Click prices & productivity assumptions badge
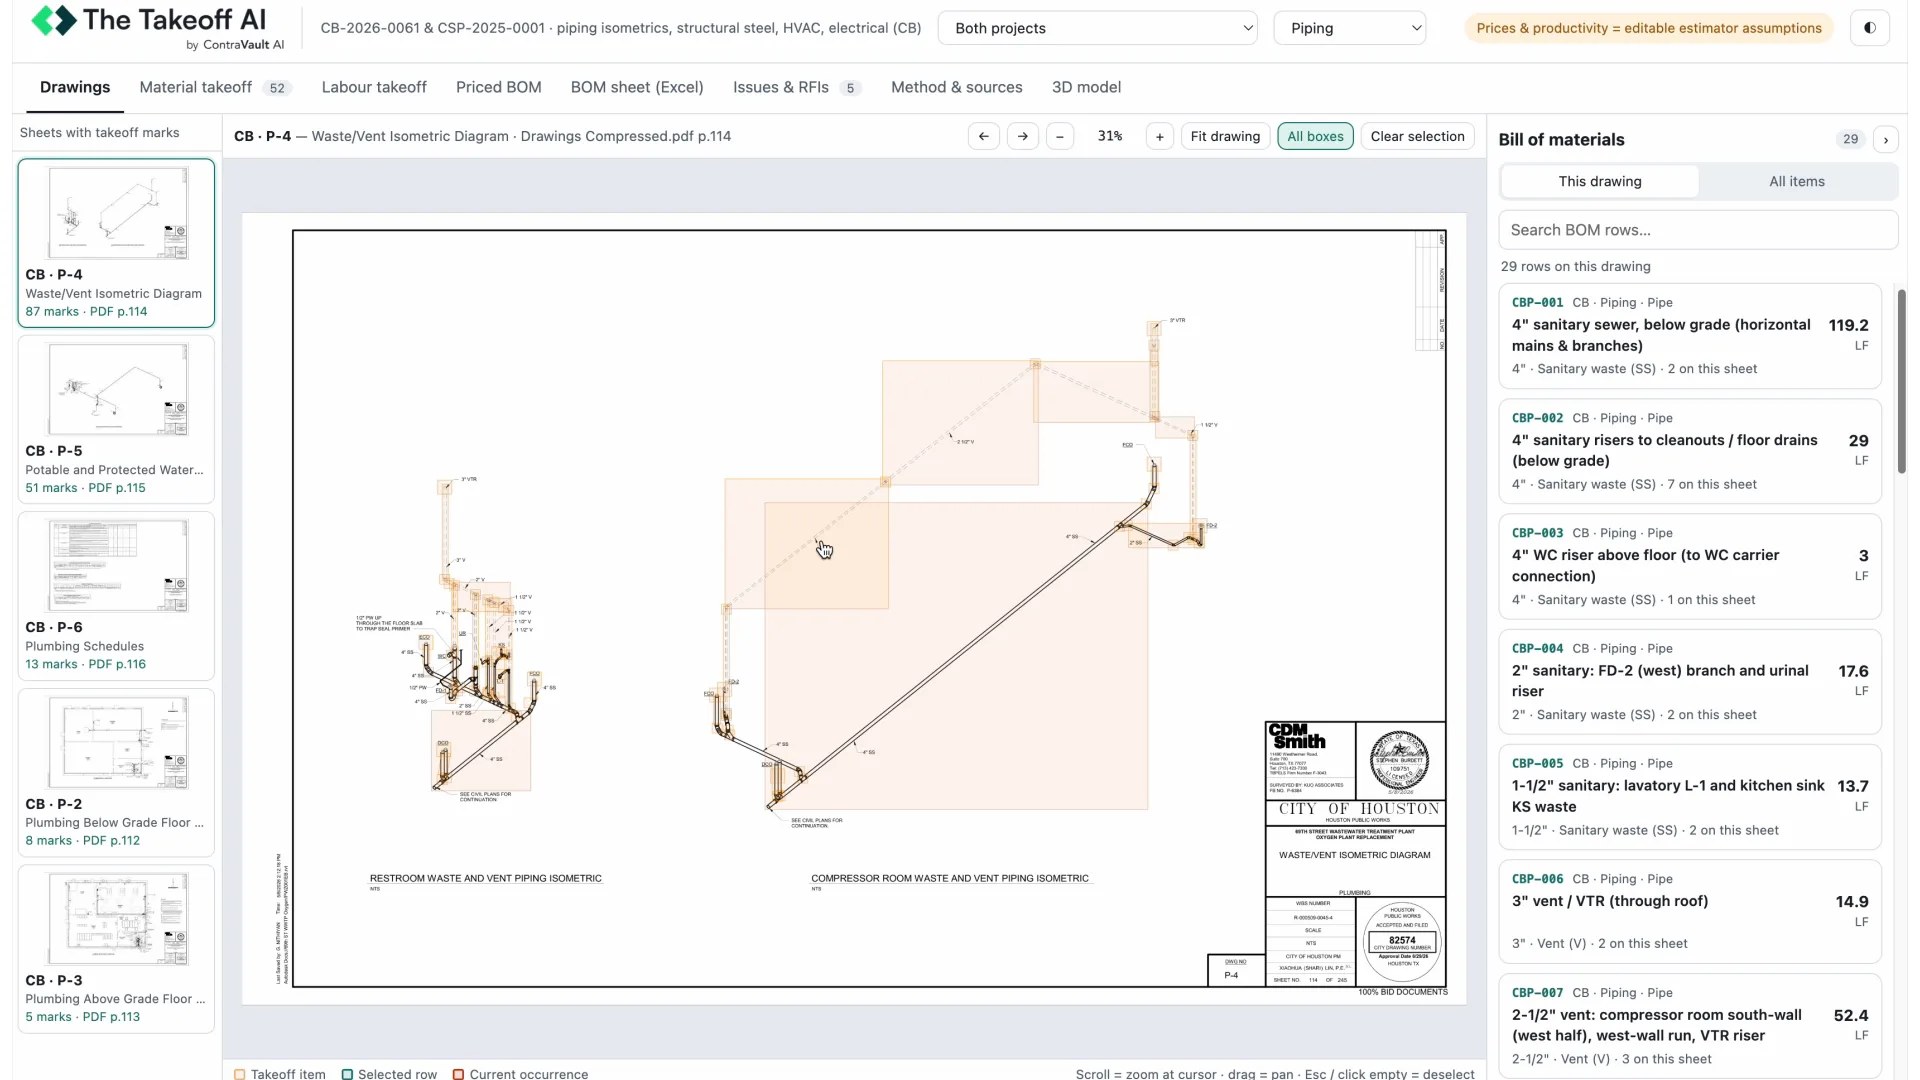The height and width of the screenshot is (1080, 1920). 1649,28
